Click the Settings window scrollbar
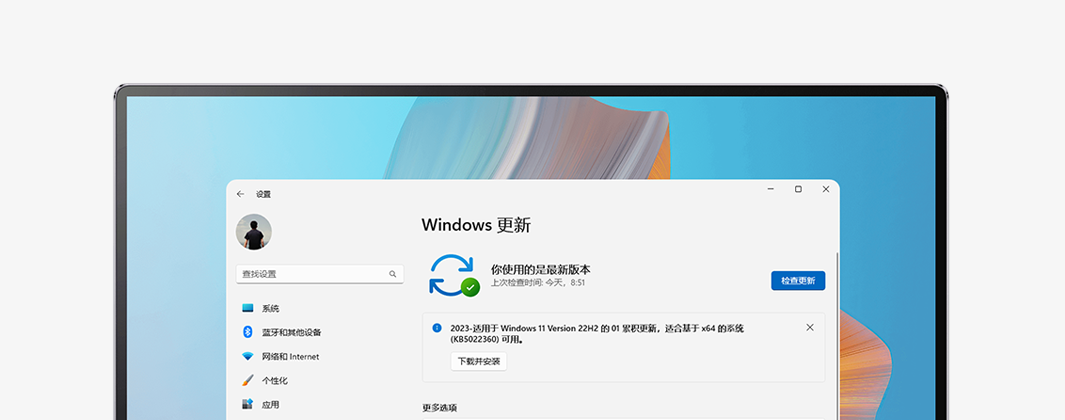Image resolution: width=1065 pixels, height=420 pixels. coord(837,336)
